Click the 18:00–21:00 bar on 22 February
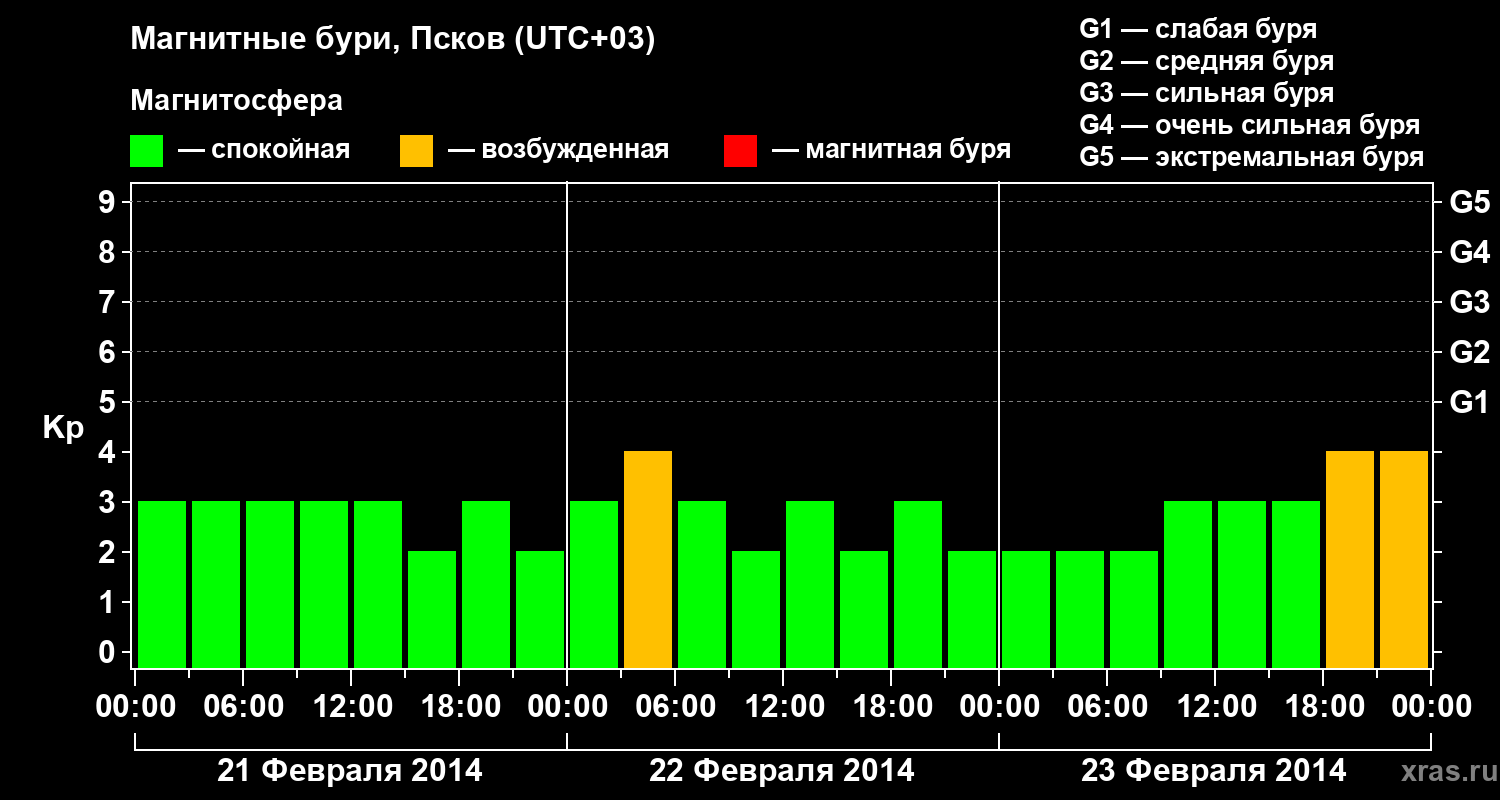1500x800 pixels. (918, 585)
